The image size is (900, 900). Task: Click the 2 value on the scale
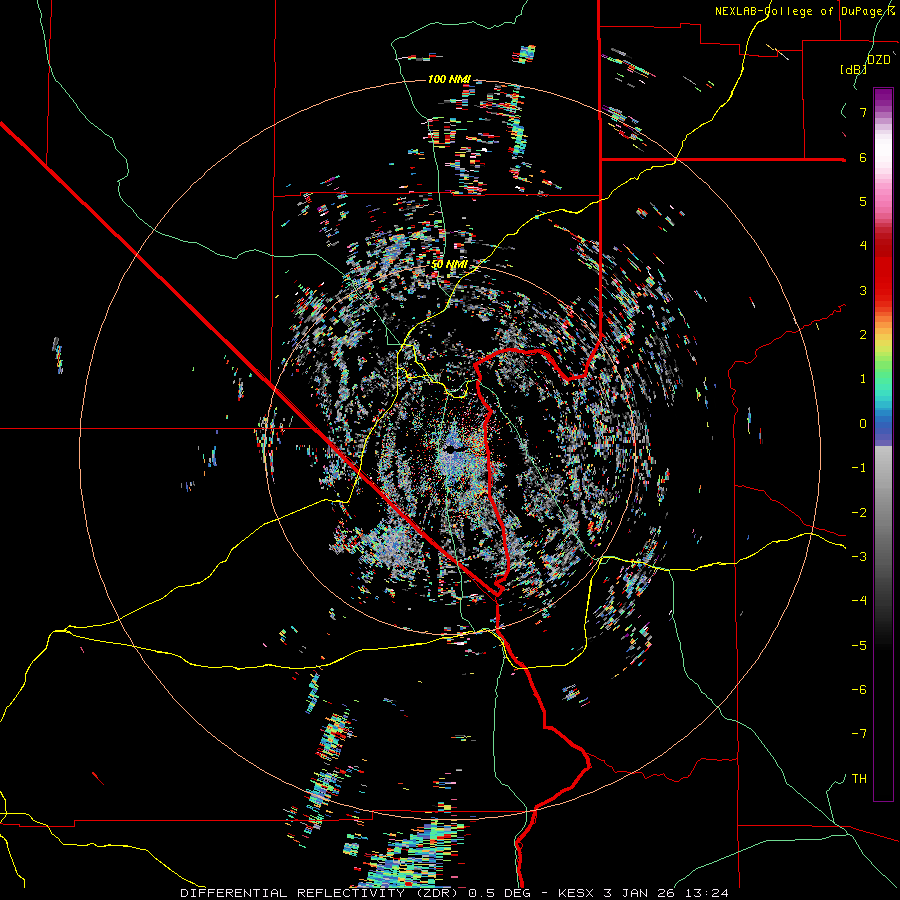863,335
